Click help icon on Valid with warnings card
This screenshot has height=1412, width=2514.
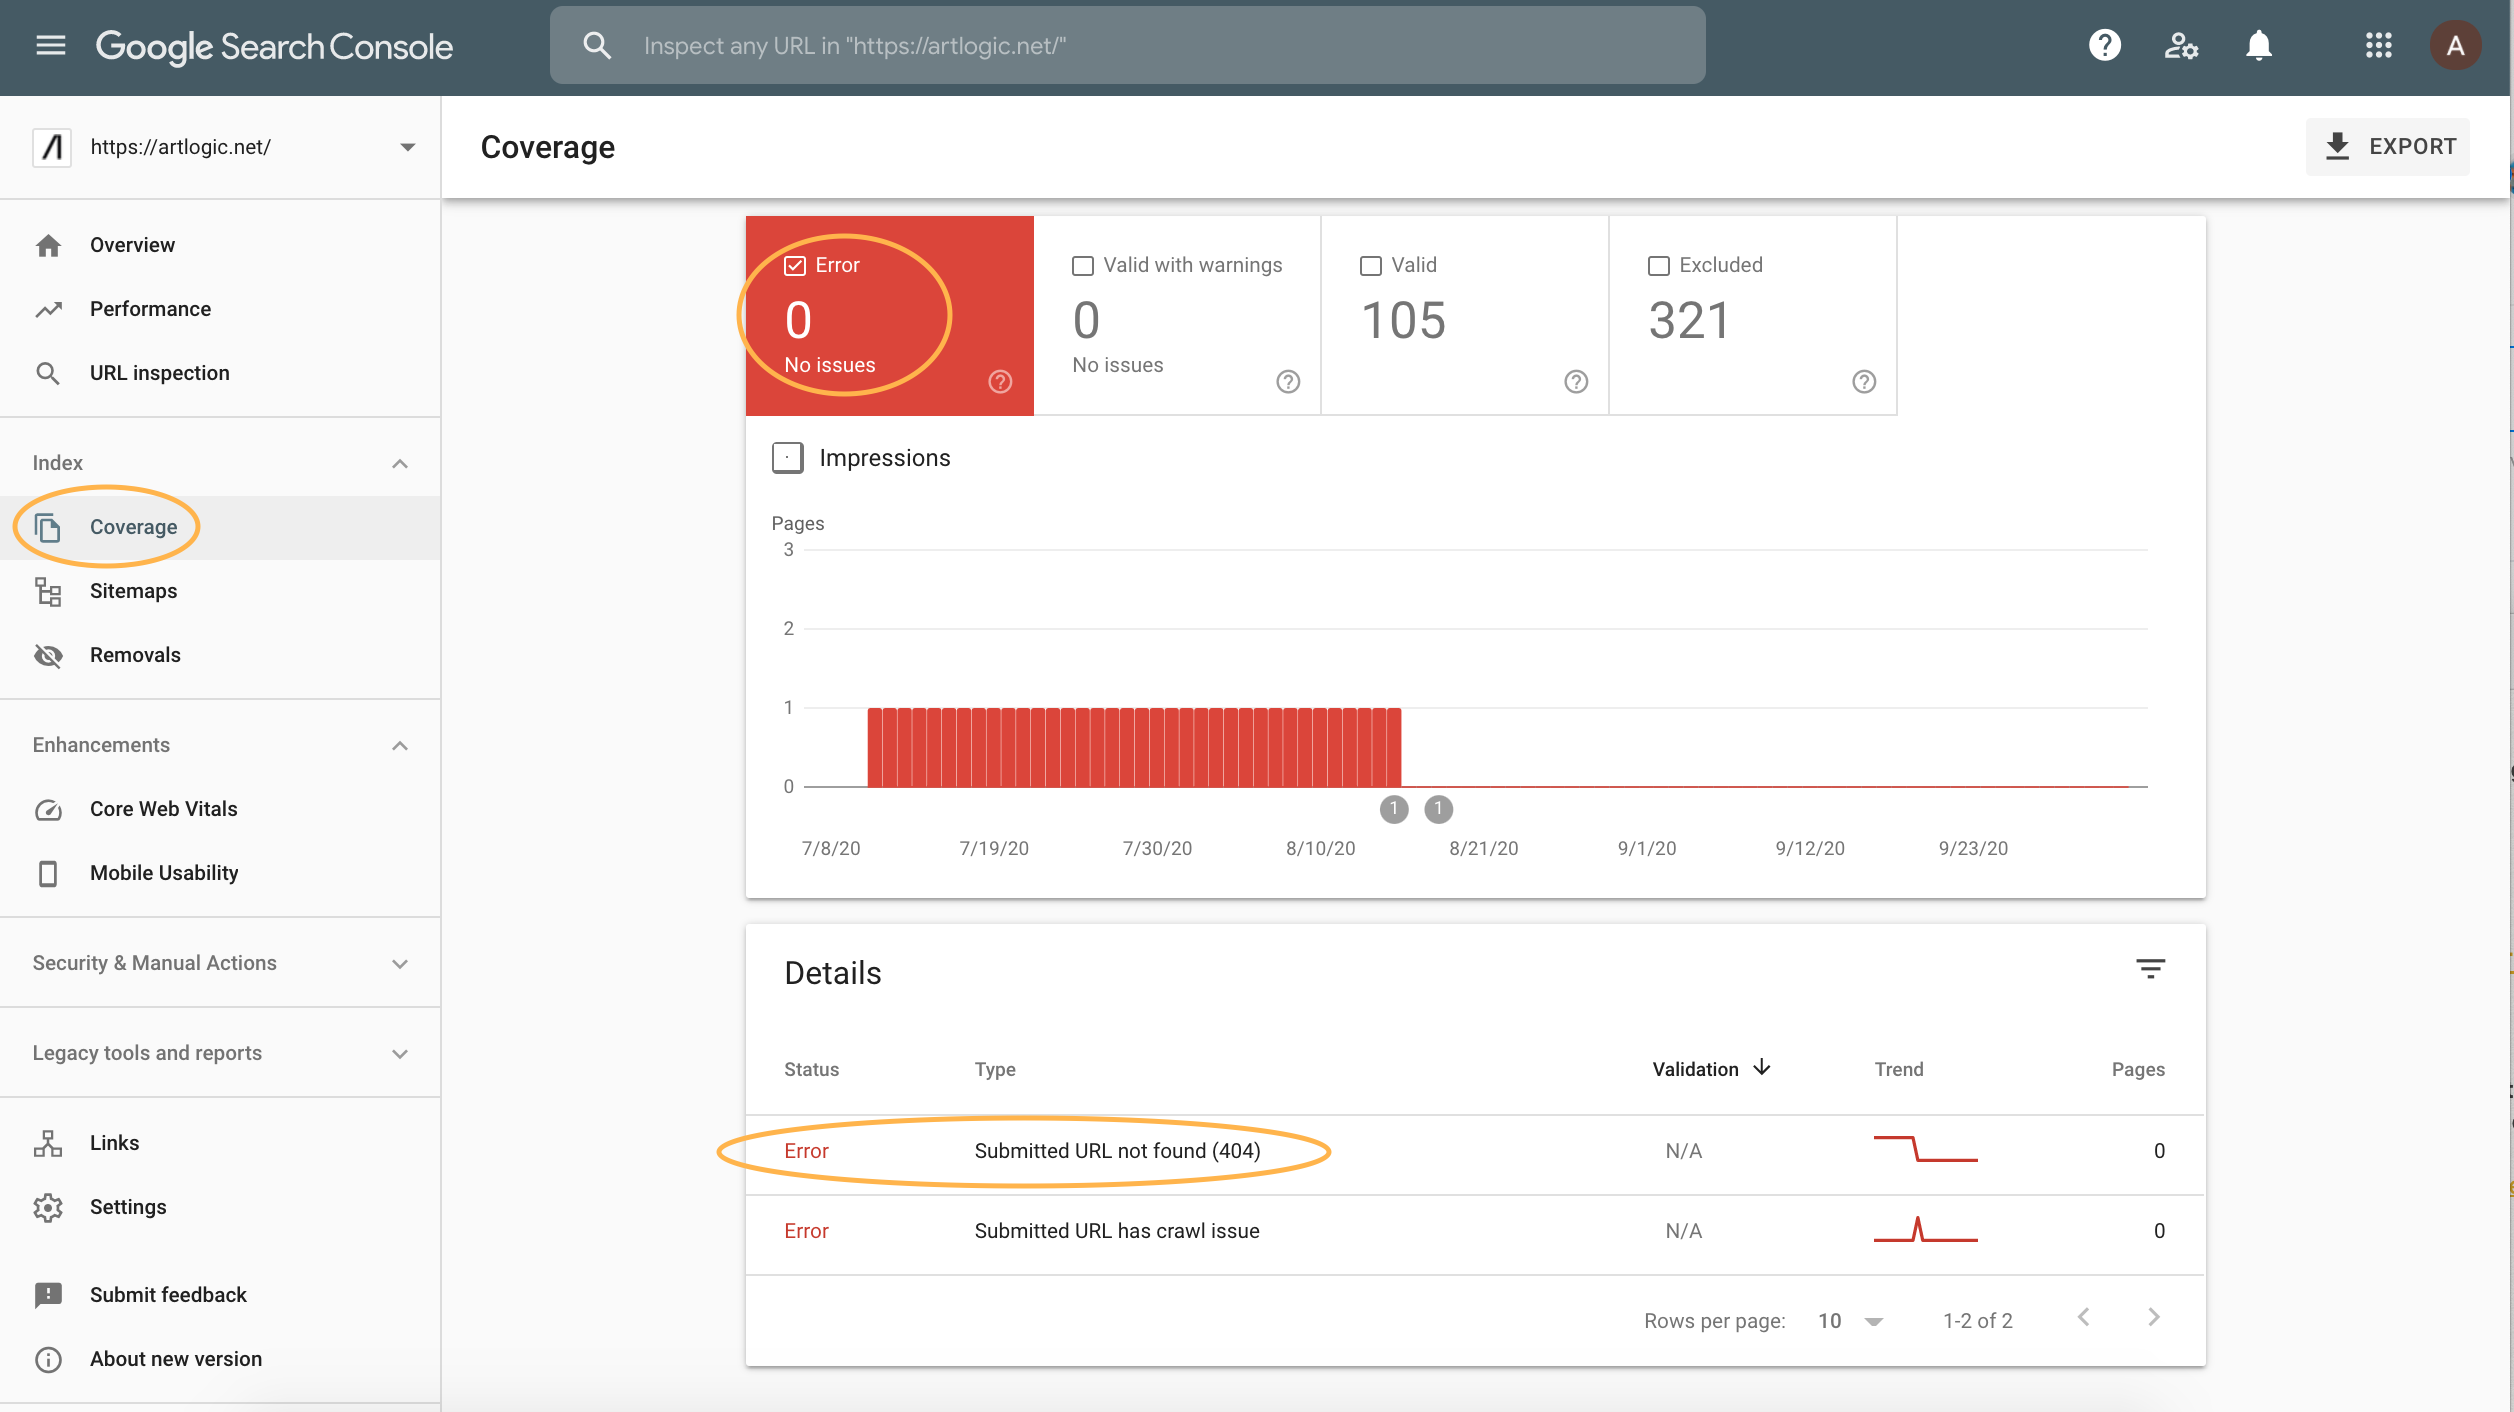tap(1288, 382)
